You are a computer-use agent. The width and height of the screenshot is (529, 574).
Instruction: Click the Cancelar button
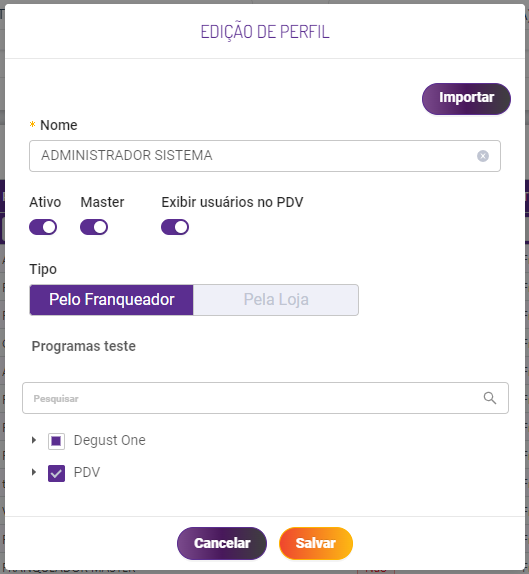pos(222,543)
